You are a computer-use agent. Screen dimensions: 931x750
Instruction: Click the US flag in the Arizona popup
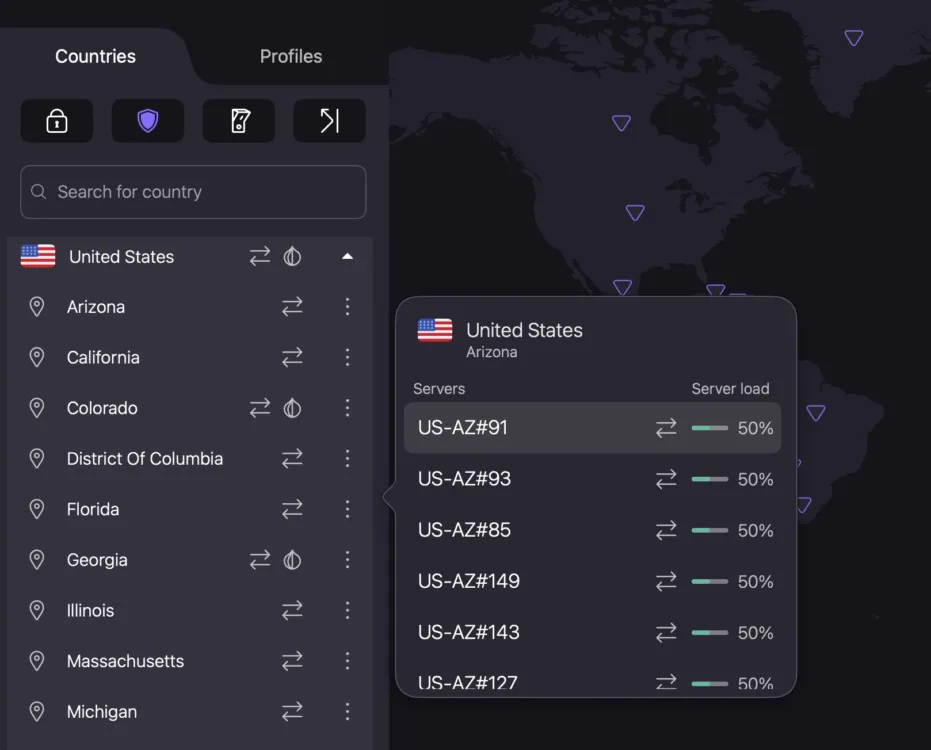coord(435,330)
